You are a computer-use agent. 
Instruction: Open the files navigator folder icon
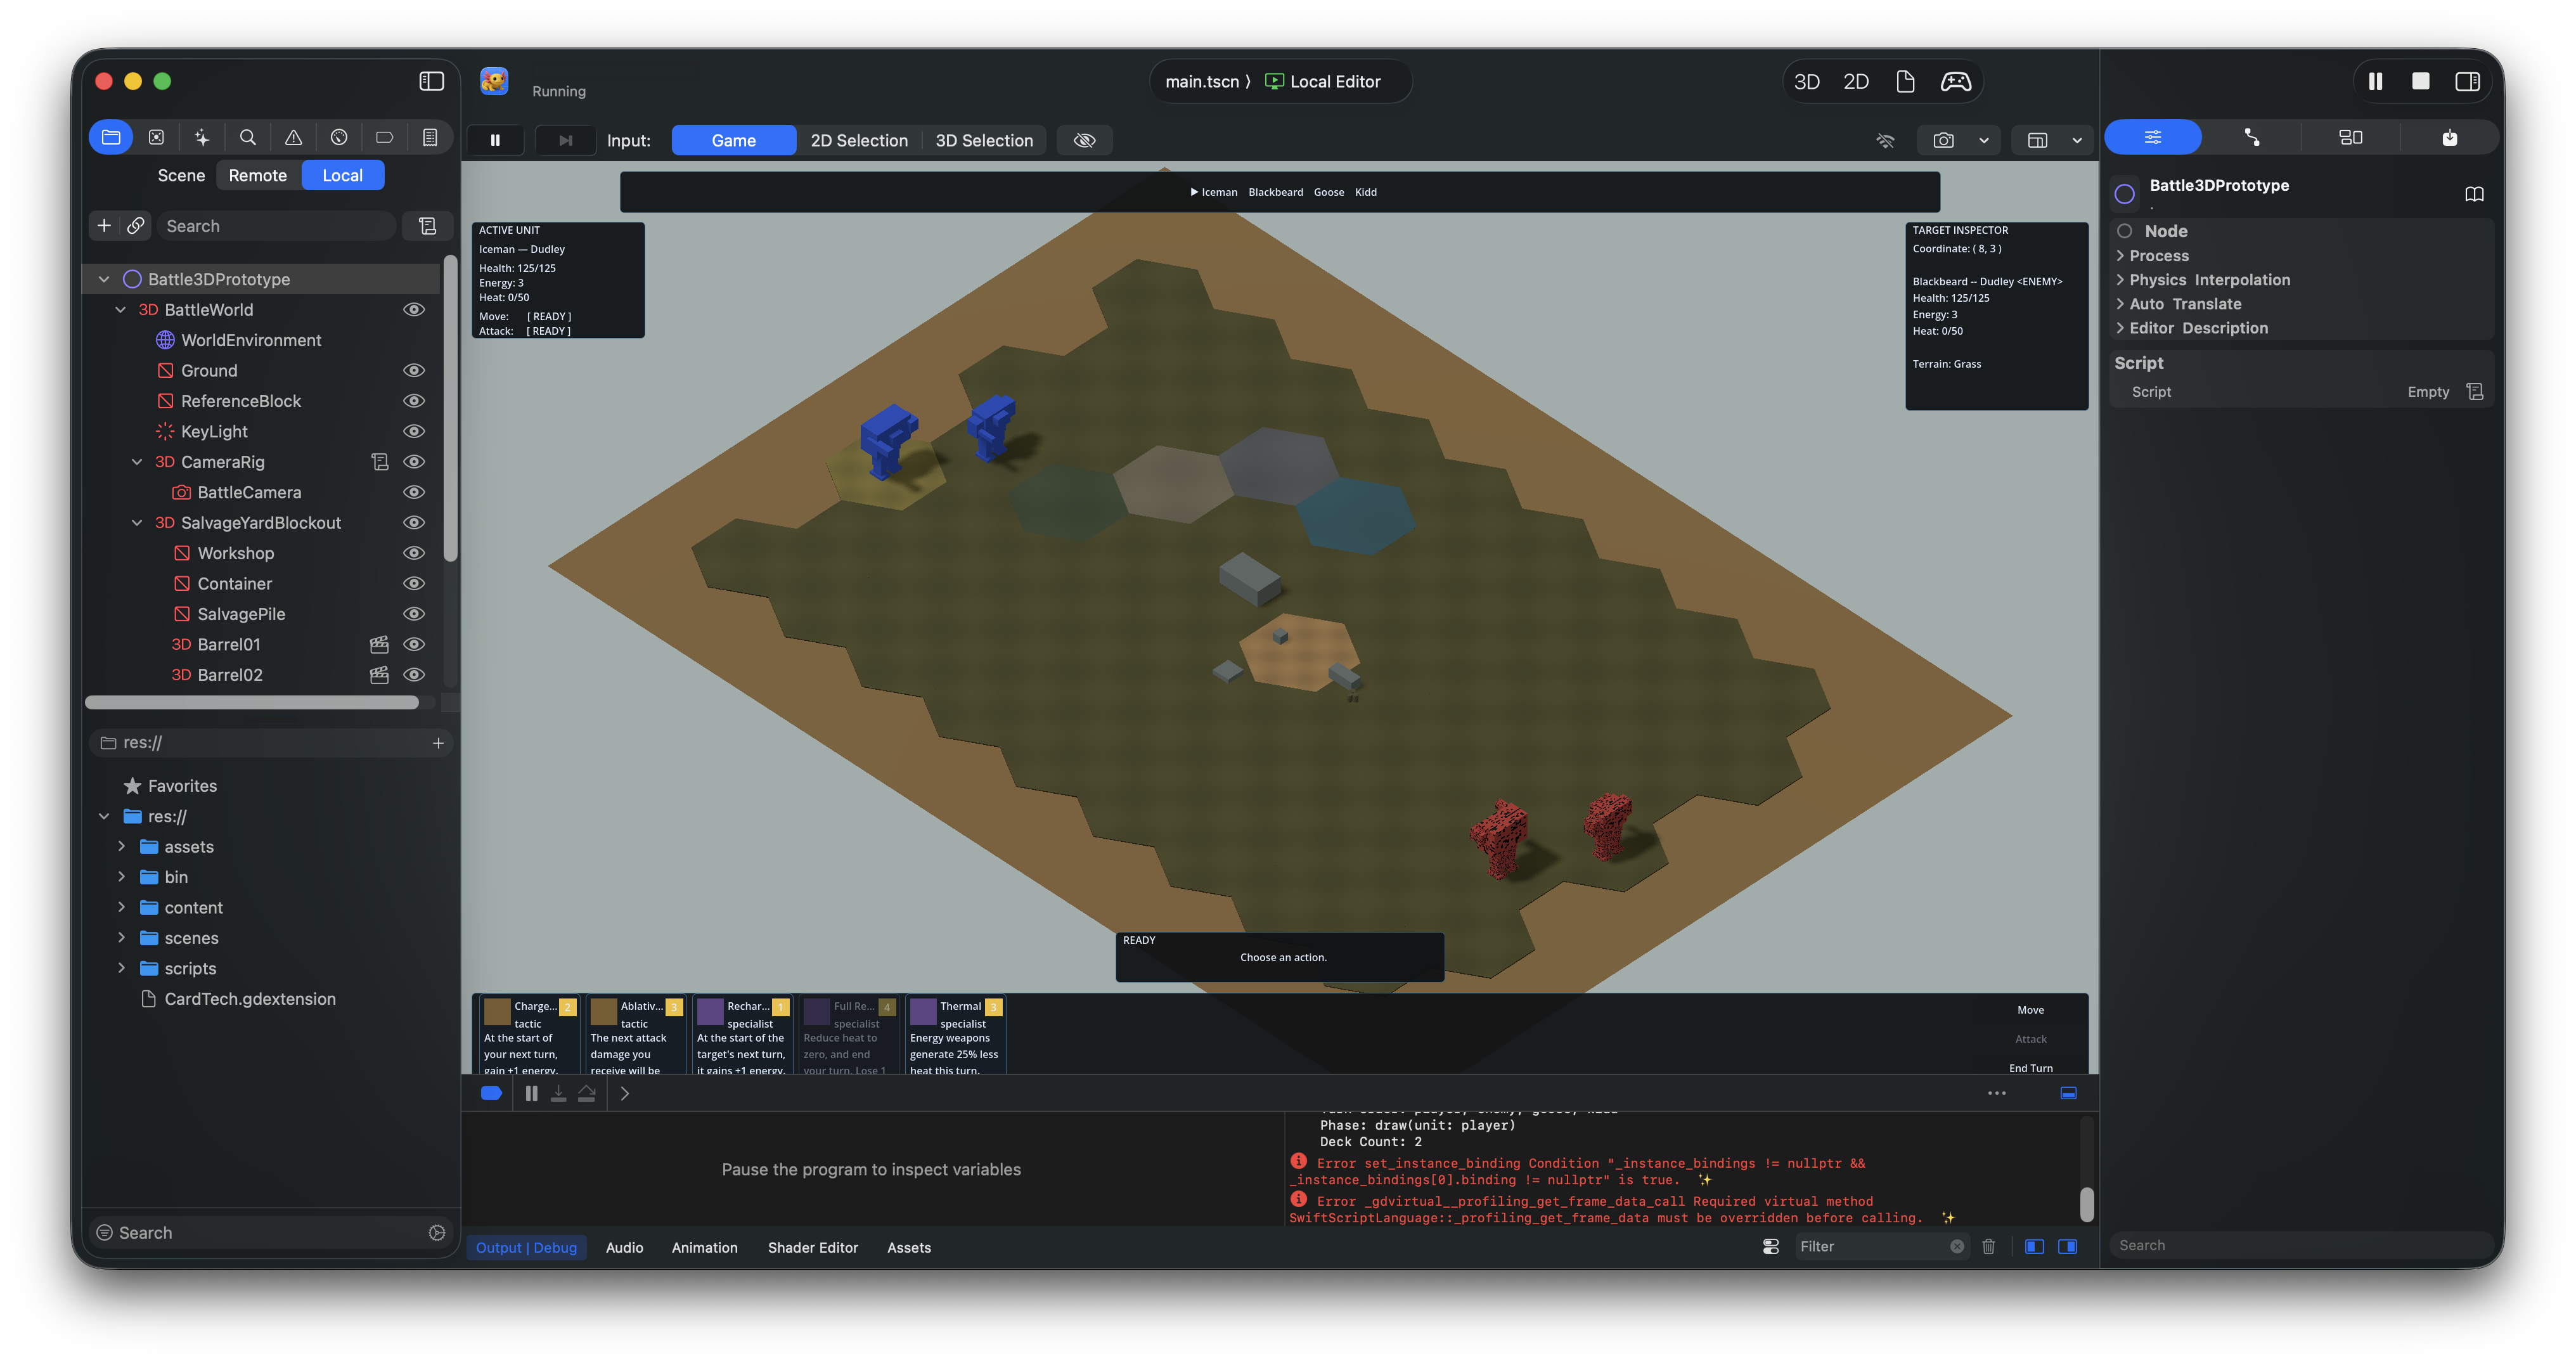pyautogui.click(x=111, y=138)
